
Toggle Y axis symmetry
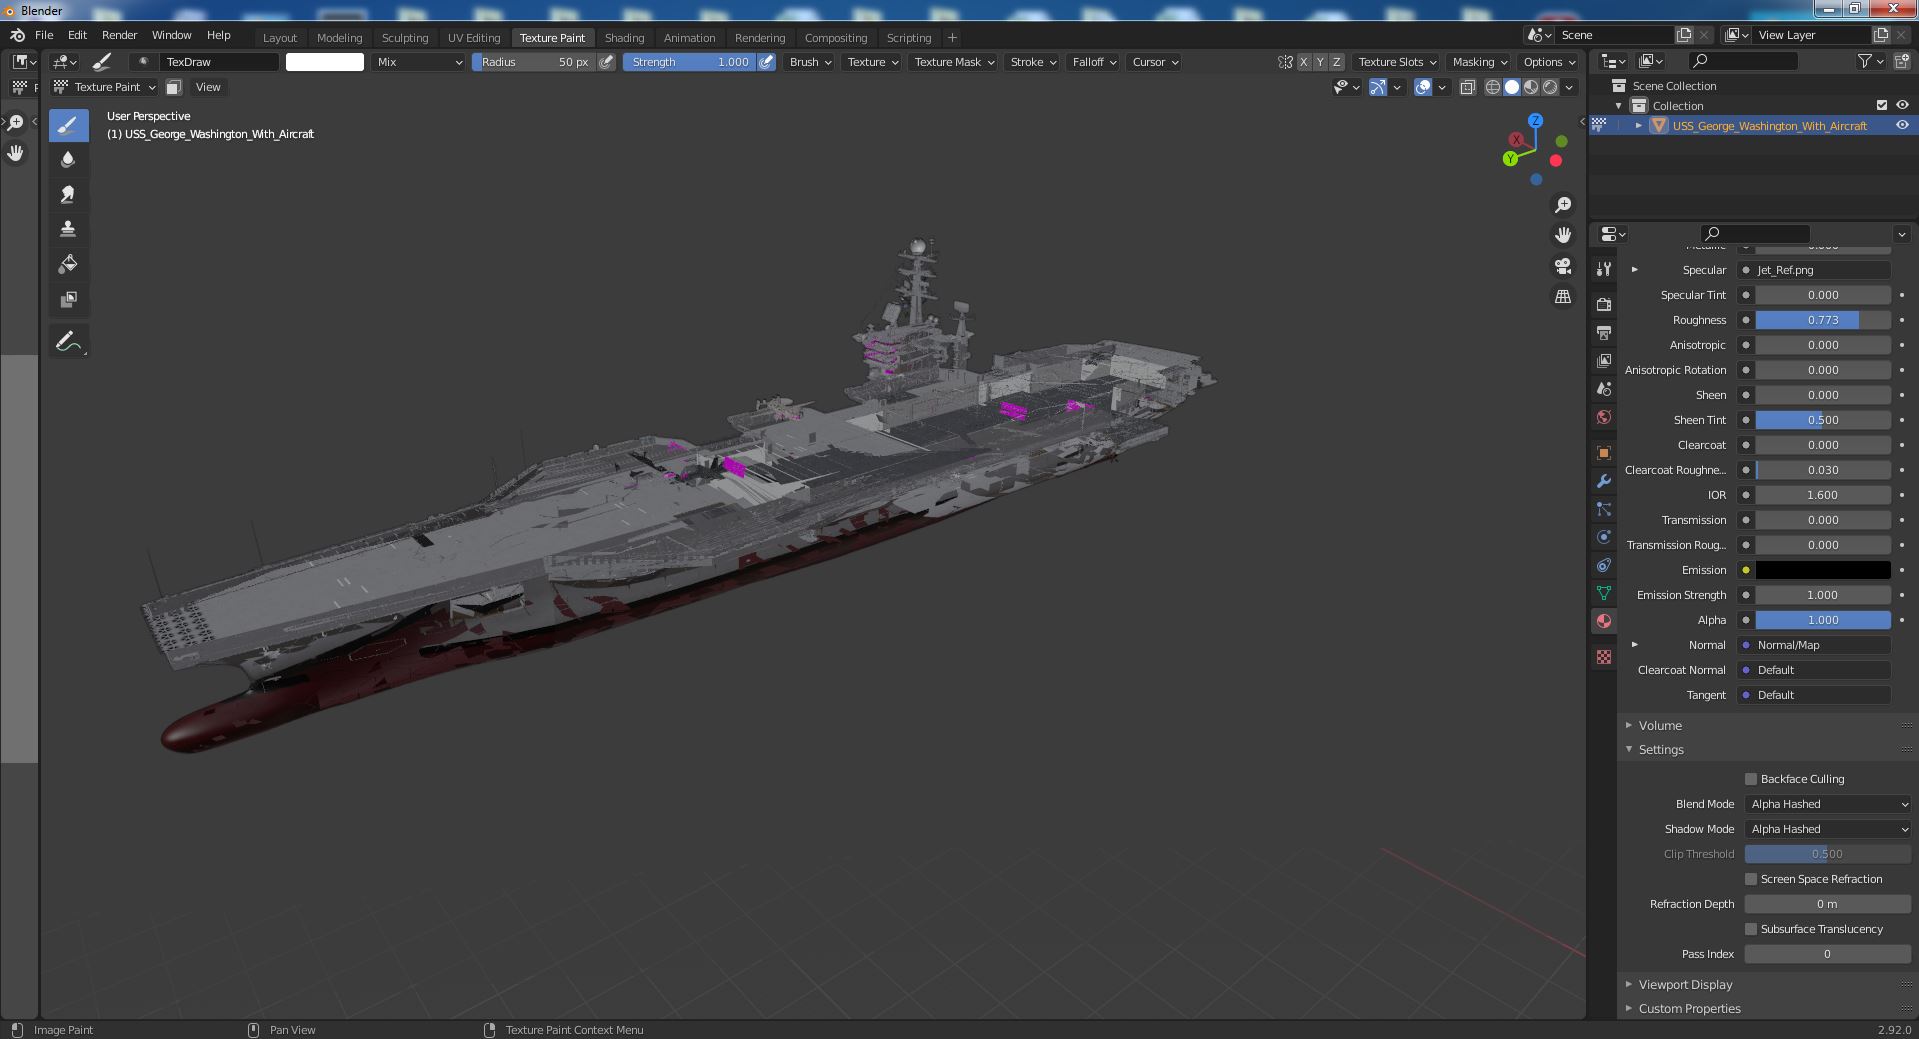(x=1320, y=62)
